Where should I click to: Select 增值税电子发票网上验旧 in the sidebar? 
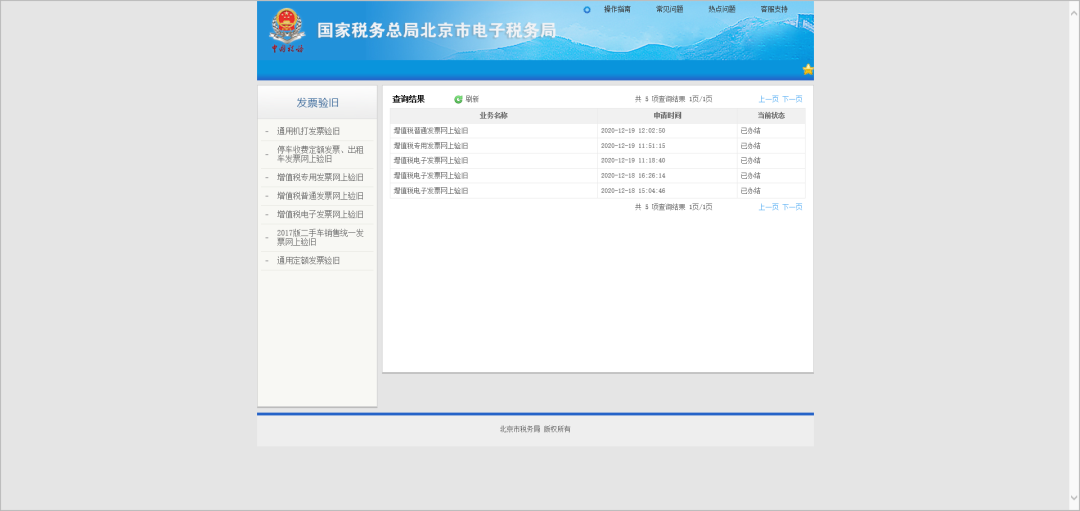click(x=320, y=214)
